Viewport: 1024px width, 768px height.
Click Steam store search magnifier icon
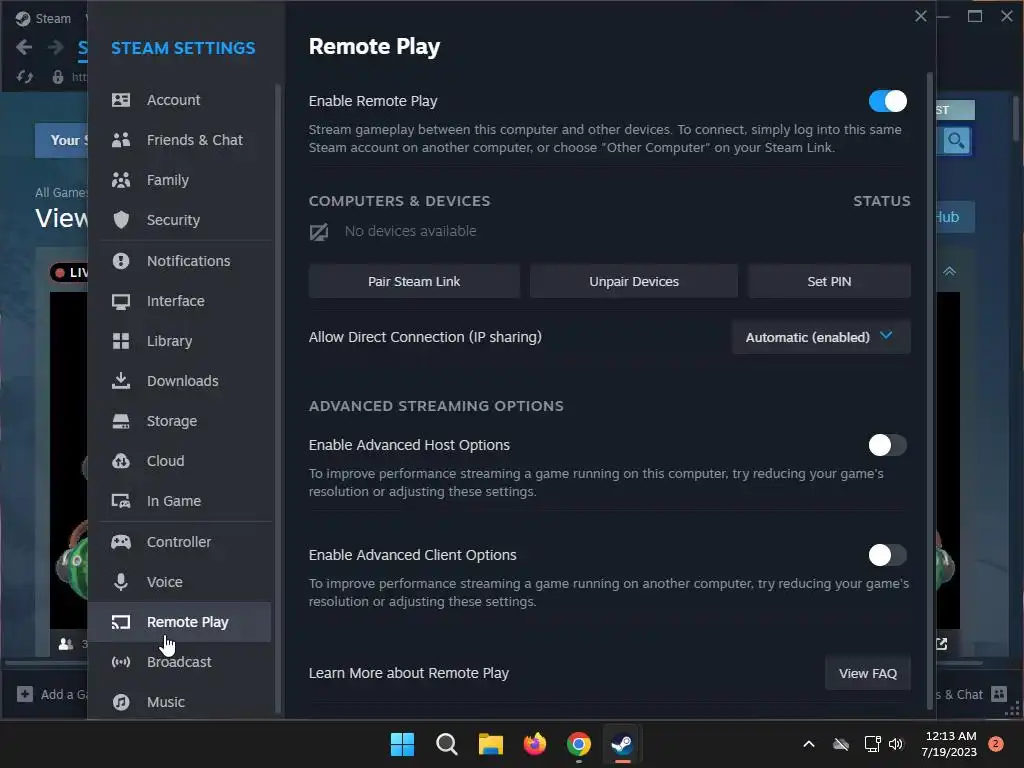(x=956, y=140)
